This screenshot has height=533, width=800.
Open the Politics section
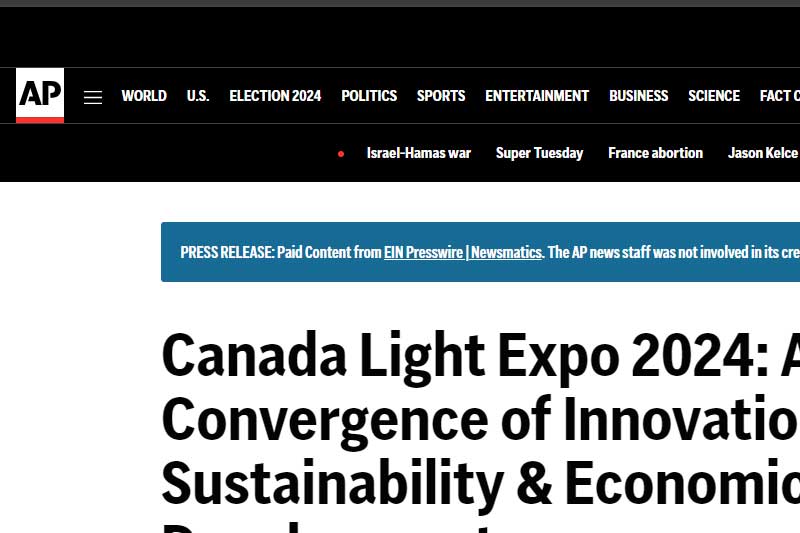point(369,96)
